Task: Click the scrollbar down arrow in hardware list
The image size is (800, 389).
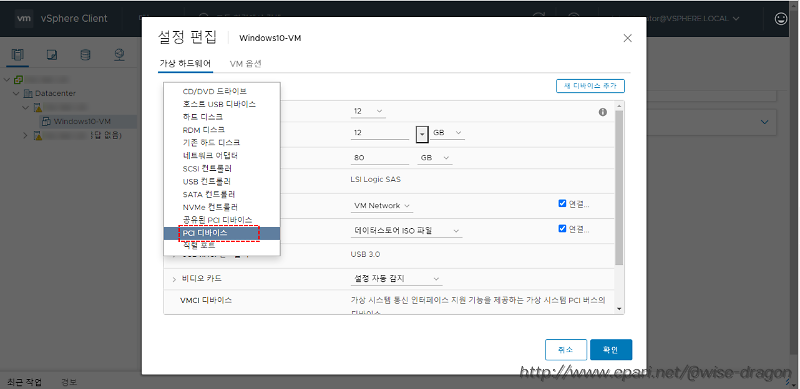Action: point(619,309)
